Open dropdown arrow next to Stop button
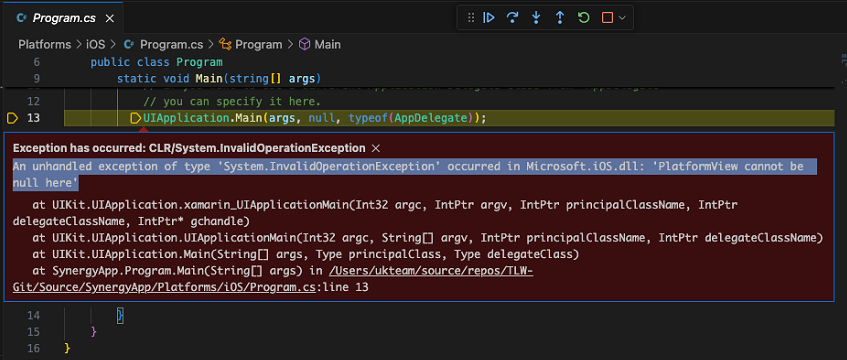This screenshot has height=360, width=847. [622, 18]
